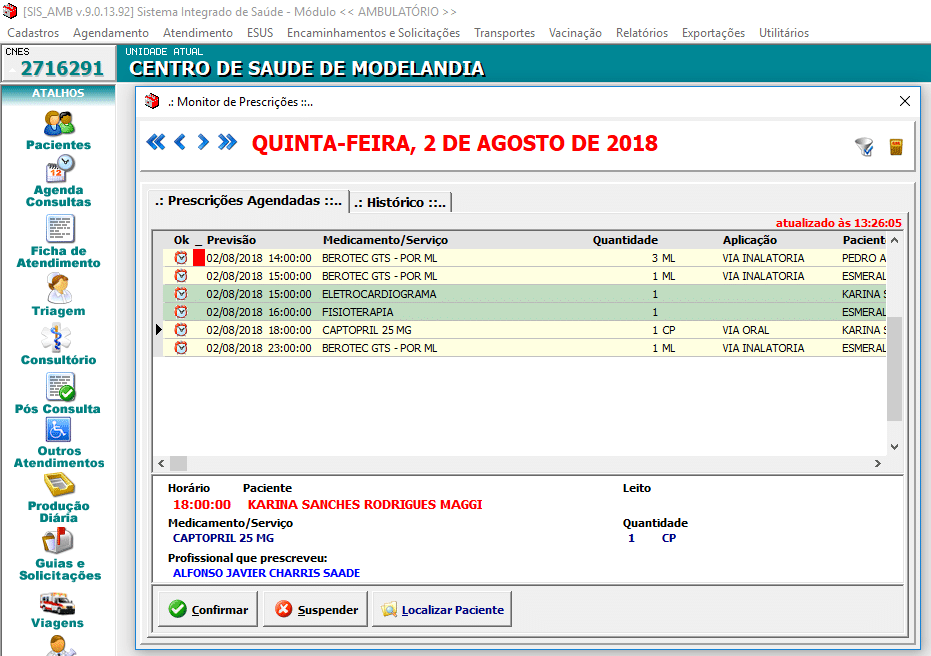Click Ok clock icon for ELETROCARDIOGRAMA row

pos(181,294)
